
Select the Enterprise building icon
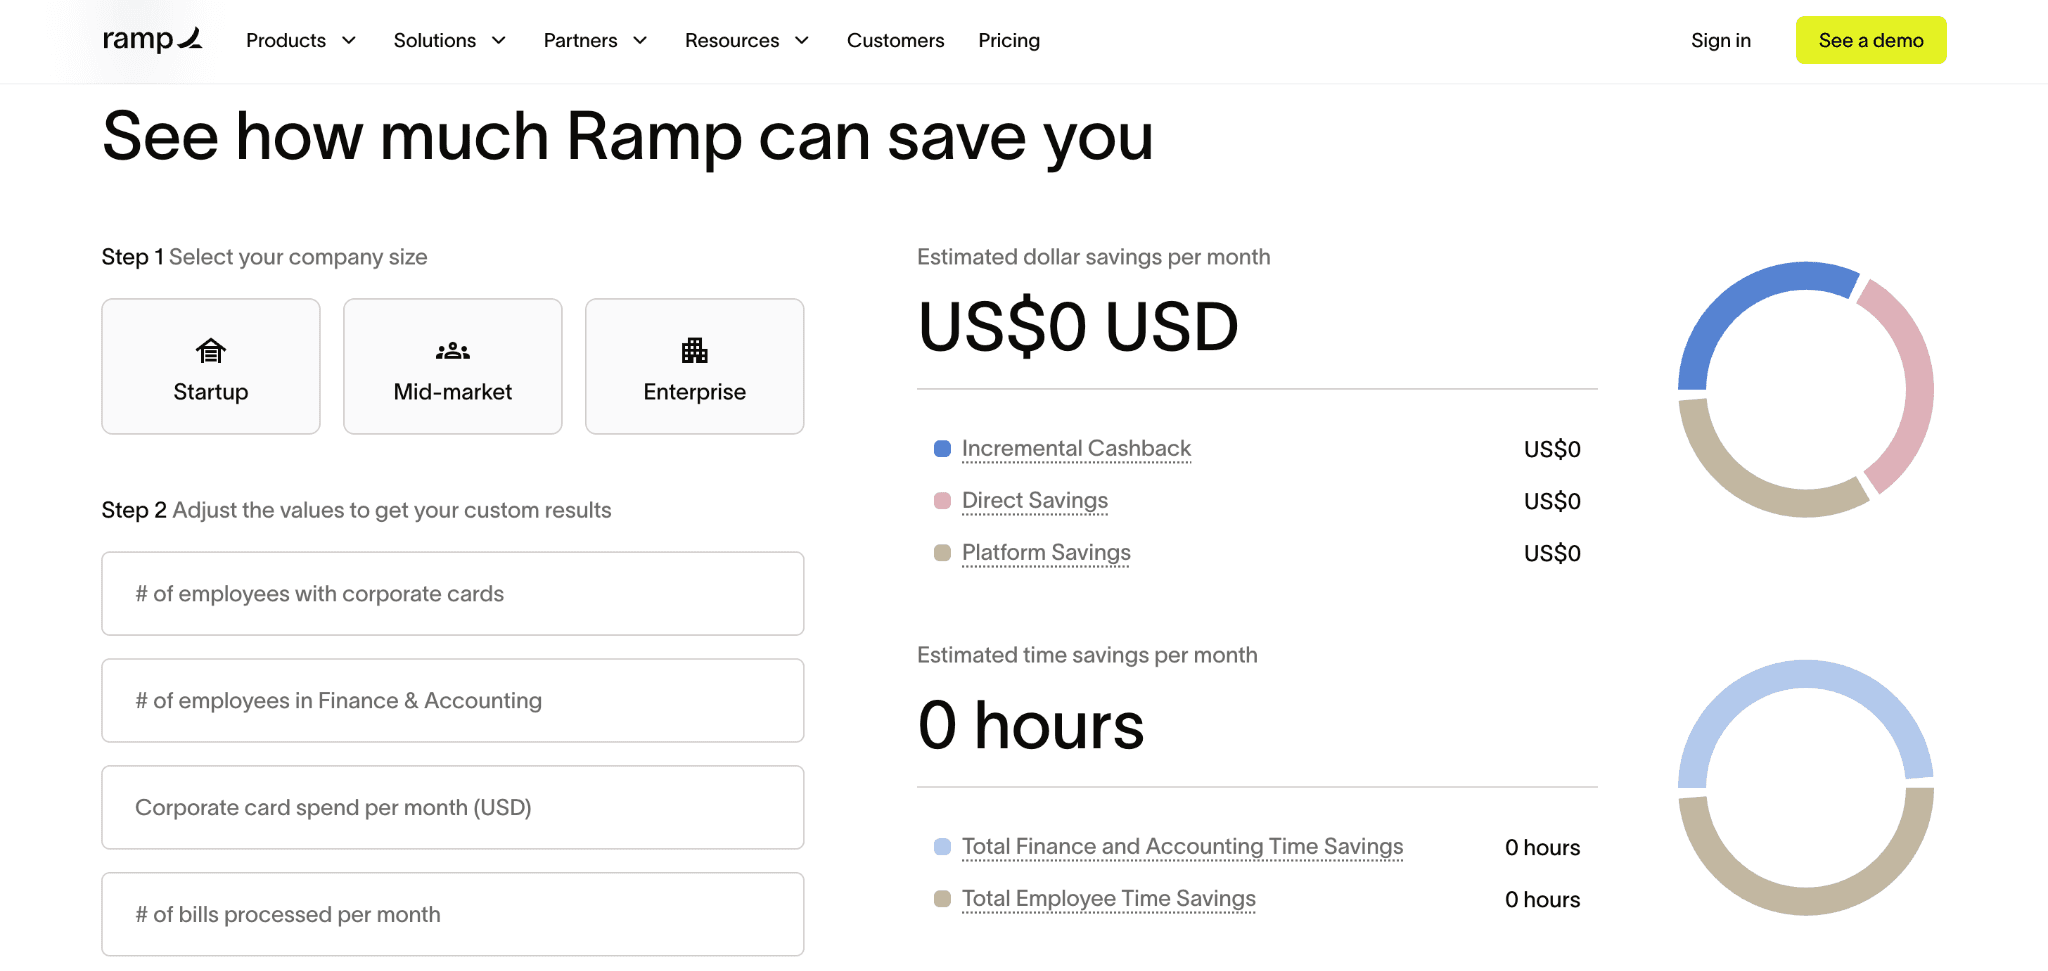coord(695,351)
